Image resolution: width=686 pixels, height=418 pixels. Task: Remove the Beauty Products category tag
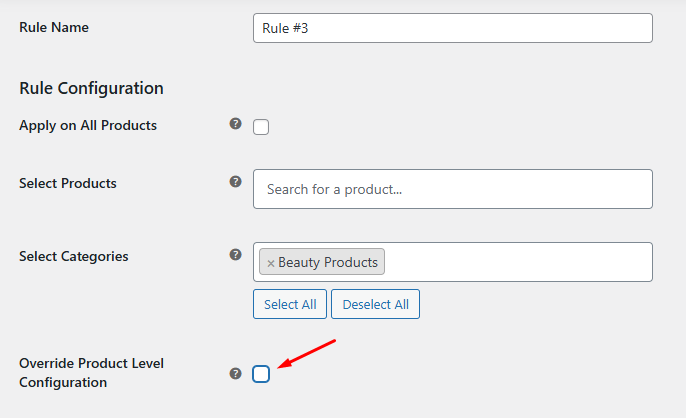tap(270, 263)
